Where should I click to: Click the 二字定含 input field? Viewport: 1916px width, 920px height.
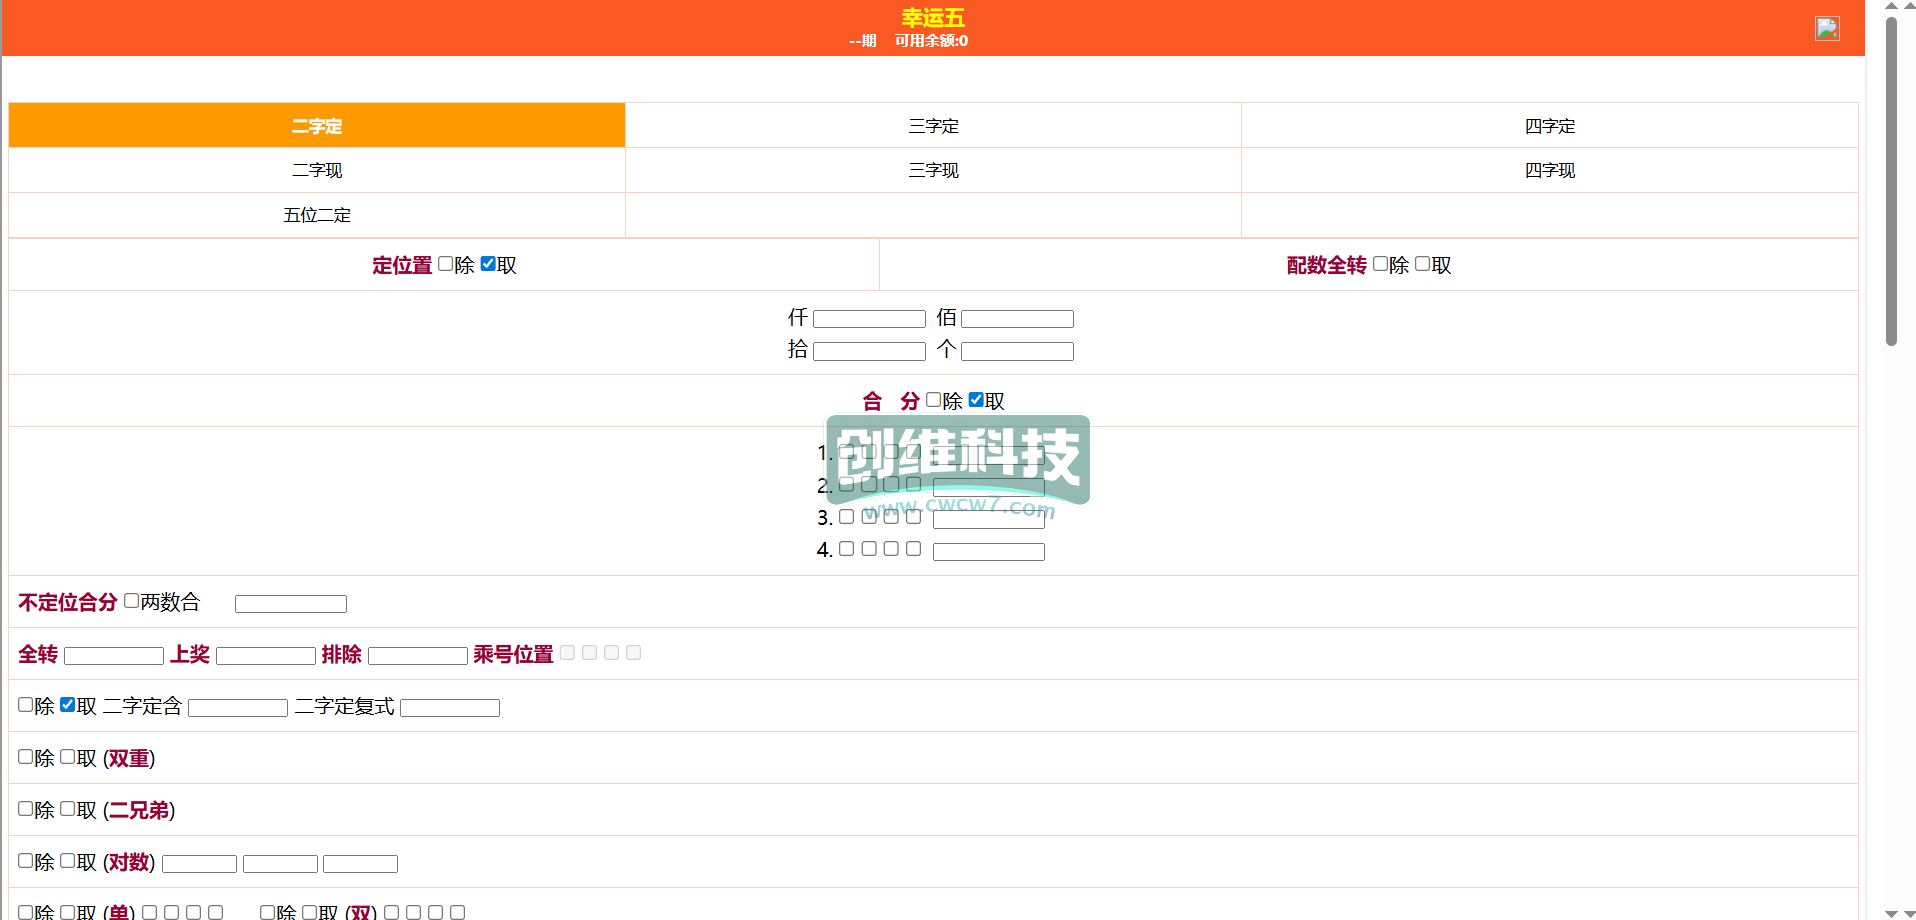[237, 708]
